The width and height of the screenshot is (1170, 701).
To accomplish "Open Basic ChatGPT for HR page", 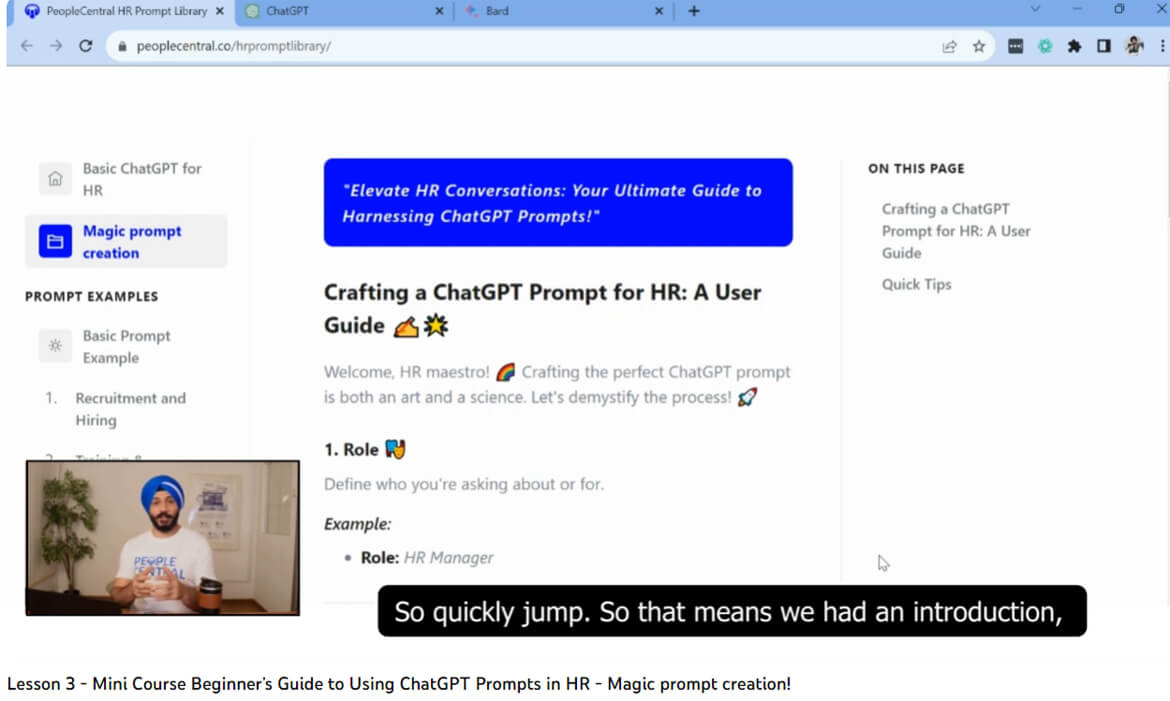I will [x=142, y=179].
